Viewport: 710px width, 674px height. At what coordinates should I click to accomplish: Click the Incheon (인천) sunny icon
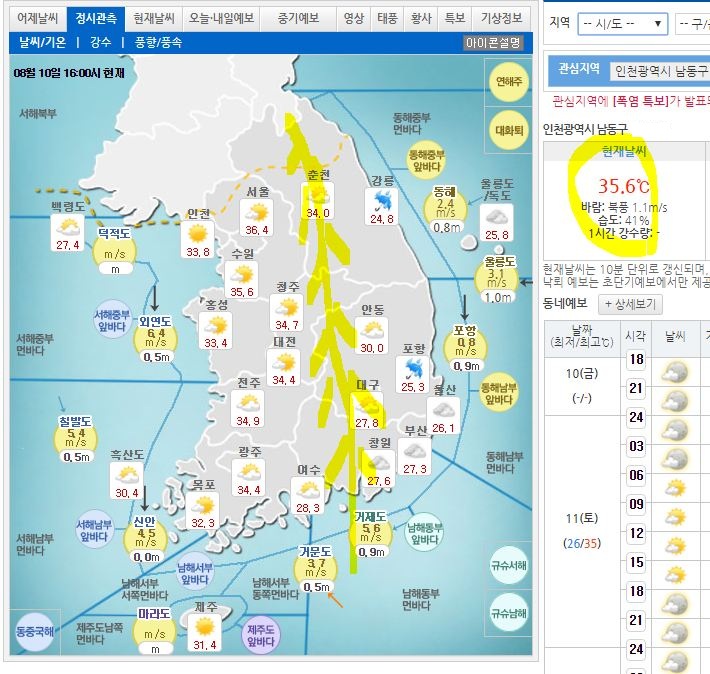[198, 232]
